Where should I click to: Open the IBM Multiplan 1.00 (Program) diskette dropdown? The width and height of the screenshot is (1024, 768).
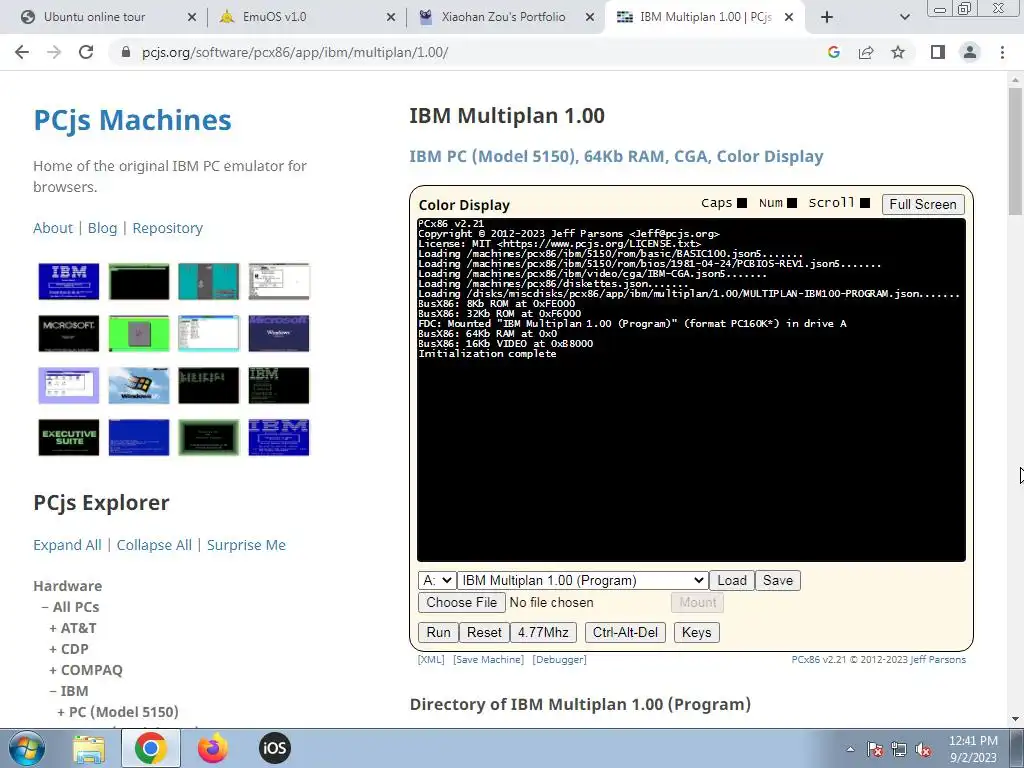(x=582, y=580)
